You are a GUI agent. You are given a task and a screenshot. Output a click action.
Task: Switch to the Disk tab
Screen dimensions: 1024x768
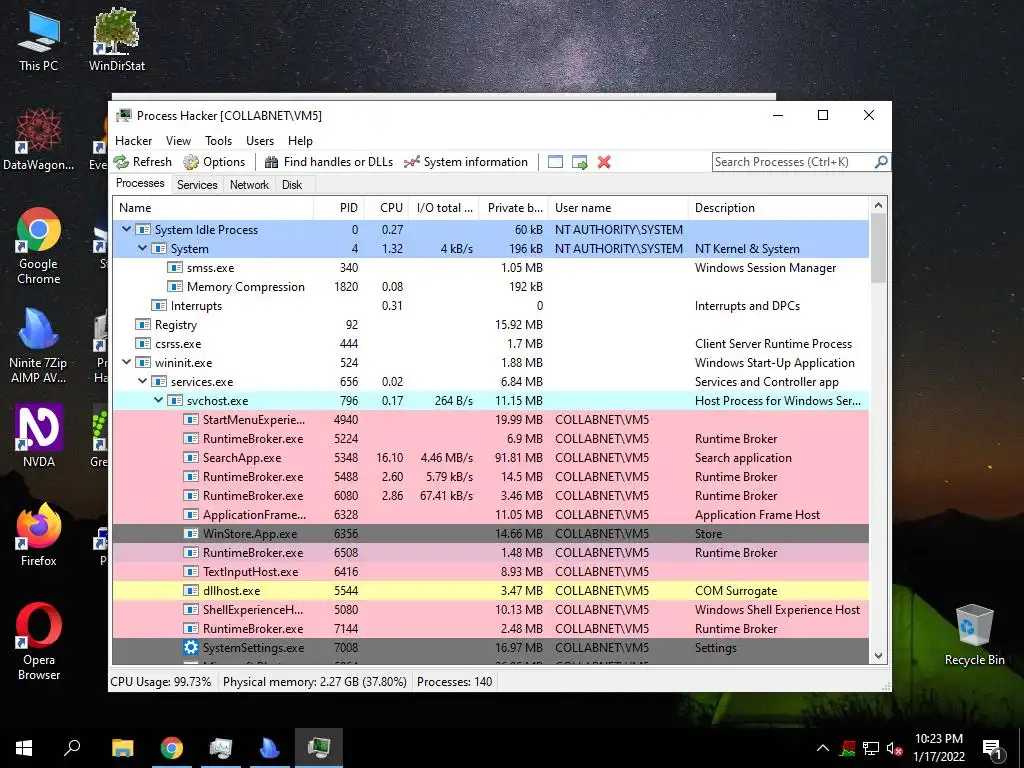point(292,185)
